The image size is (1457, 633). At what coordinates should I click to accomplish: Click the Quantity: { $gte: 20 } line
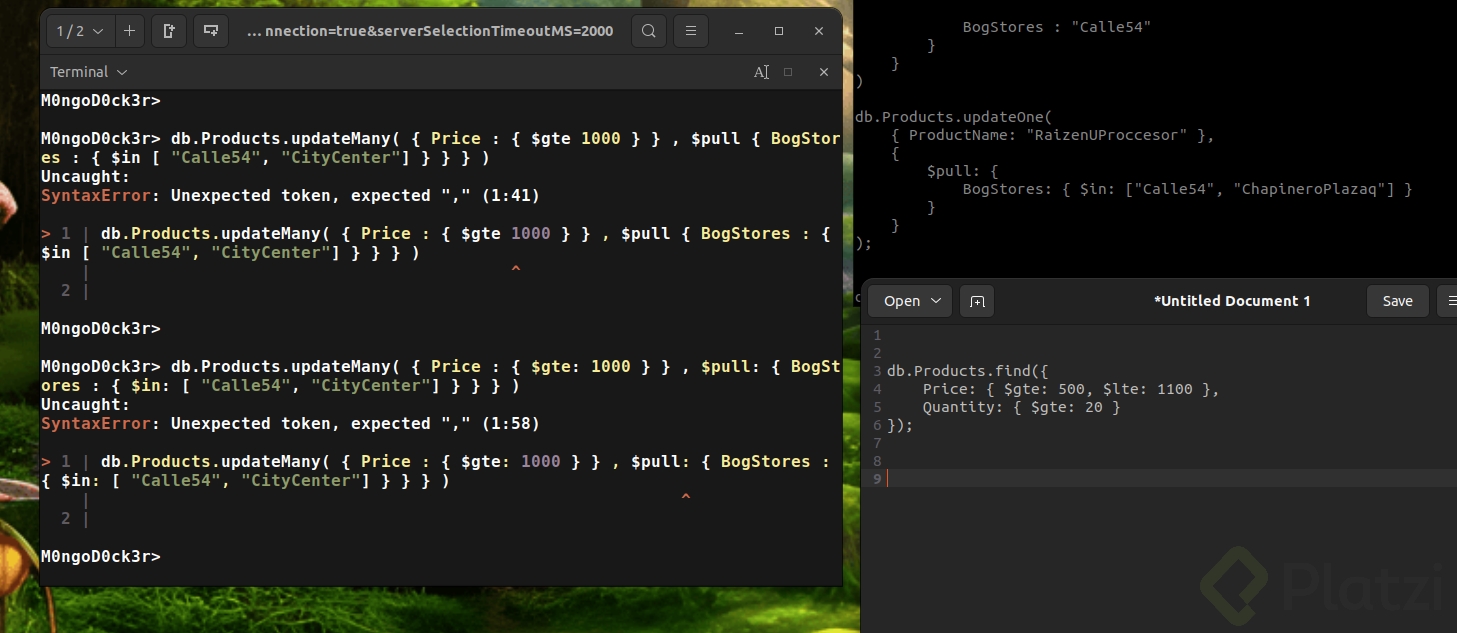point(1022,407)
